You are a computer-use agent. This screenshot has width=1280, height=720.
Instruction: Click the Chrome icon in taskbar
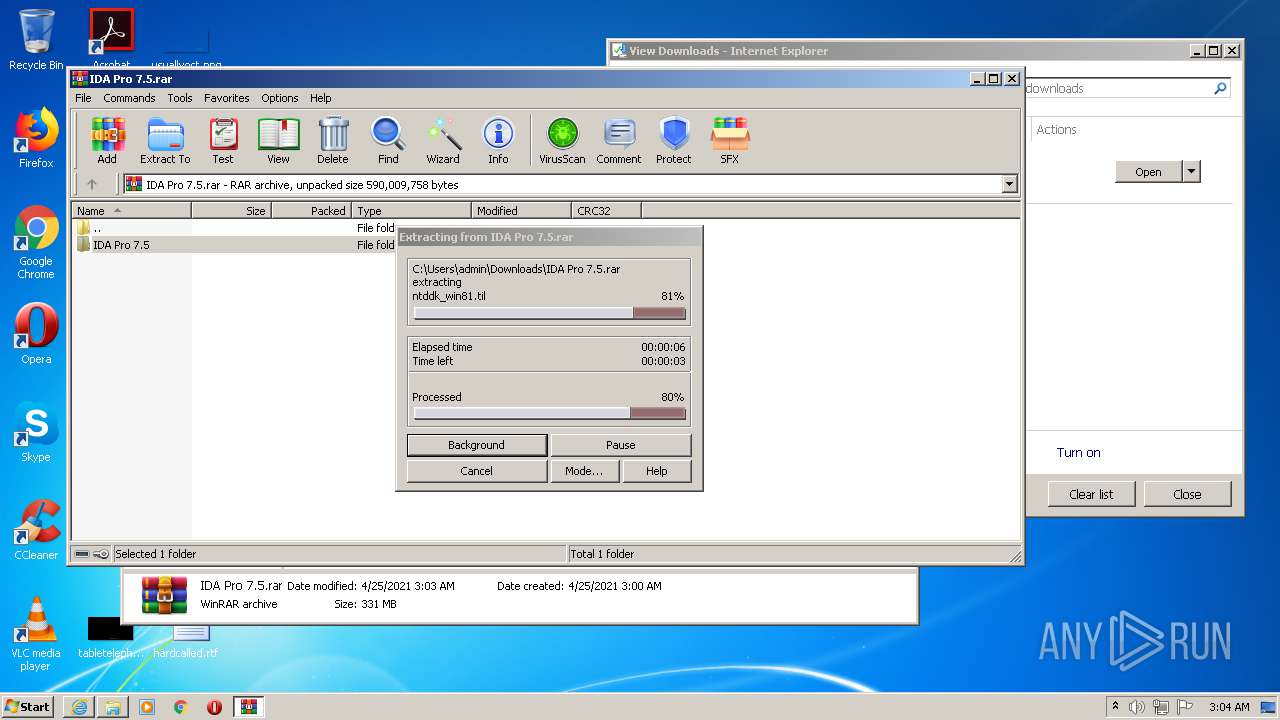(x=180, y=706)
